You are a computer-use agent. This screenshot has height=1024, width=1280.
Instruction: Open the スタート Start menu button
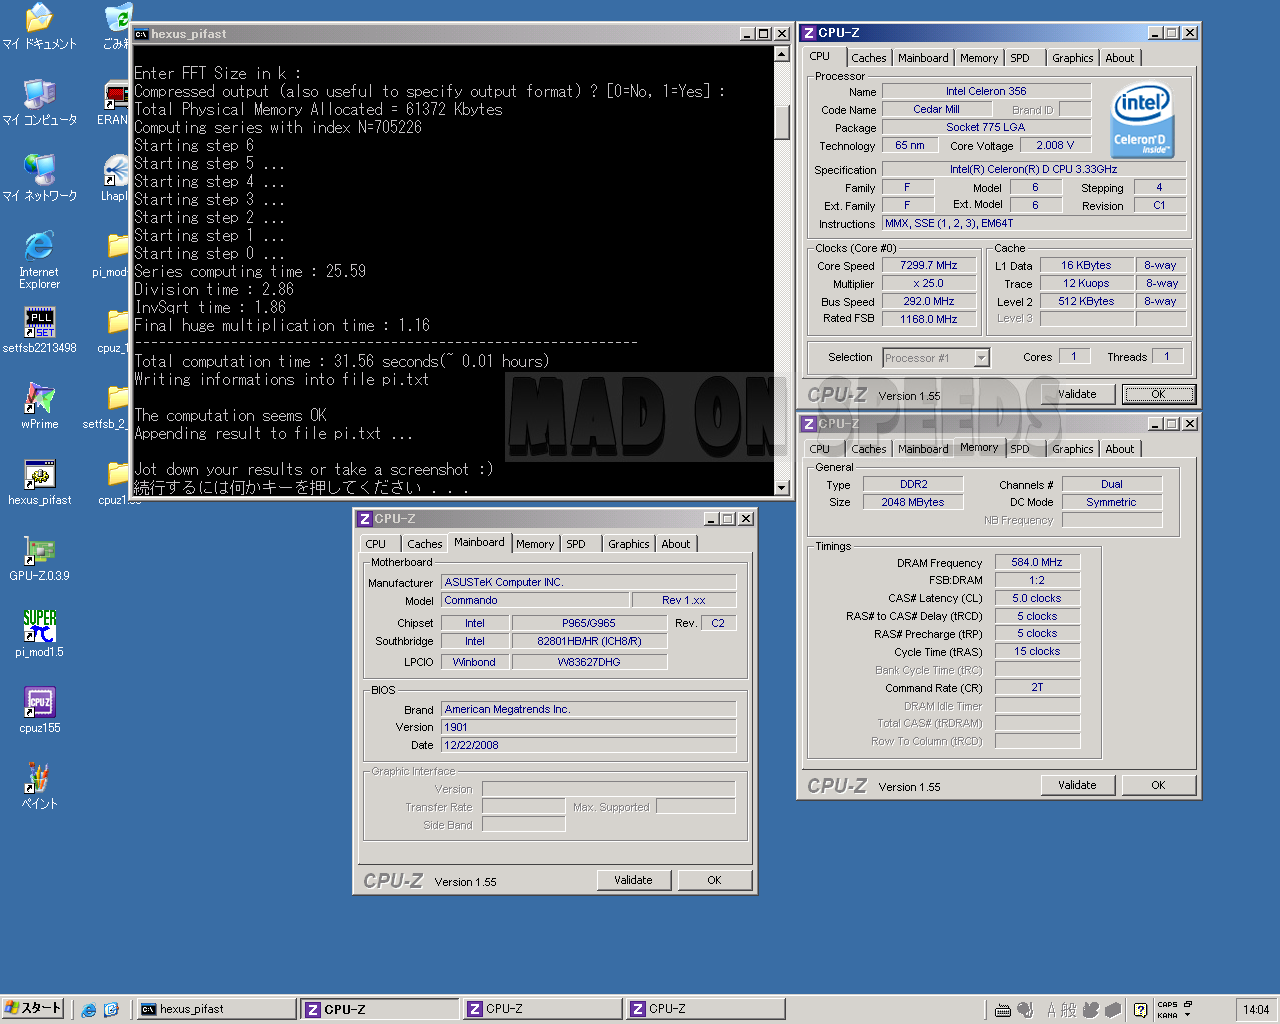(33, 1009)
